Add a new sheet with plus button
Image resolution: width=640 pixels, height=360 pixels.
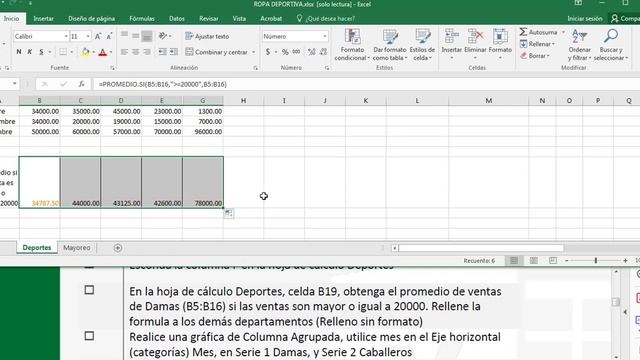(118, 248)
